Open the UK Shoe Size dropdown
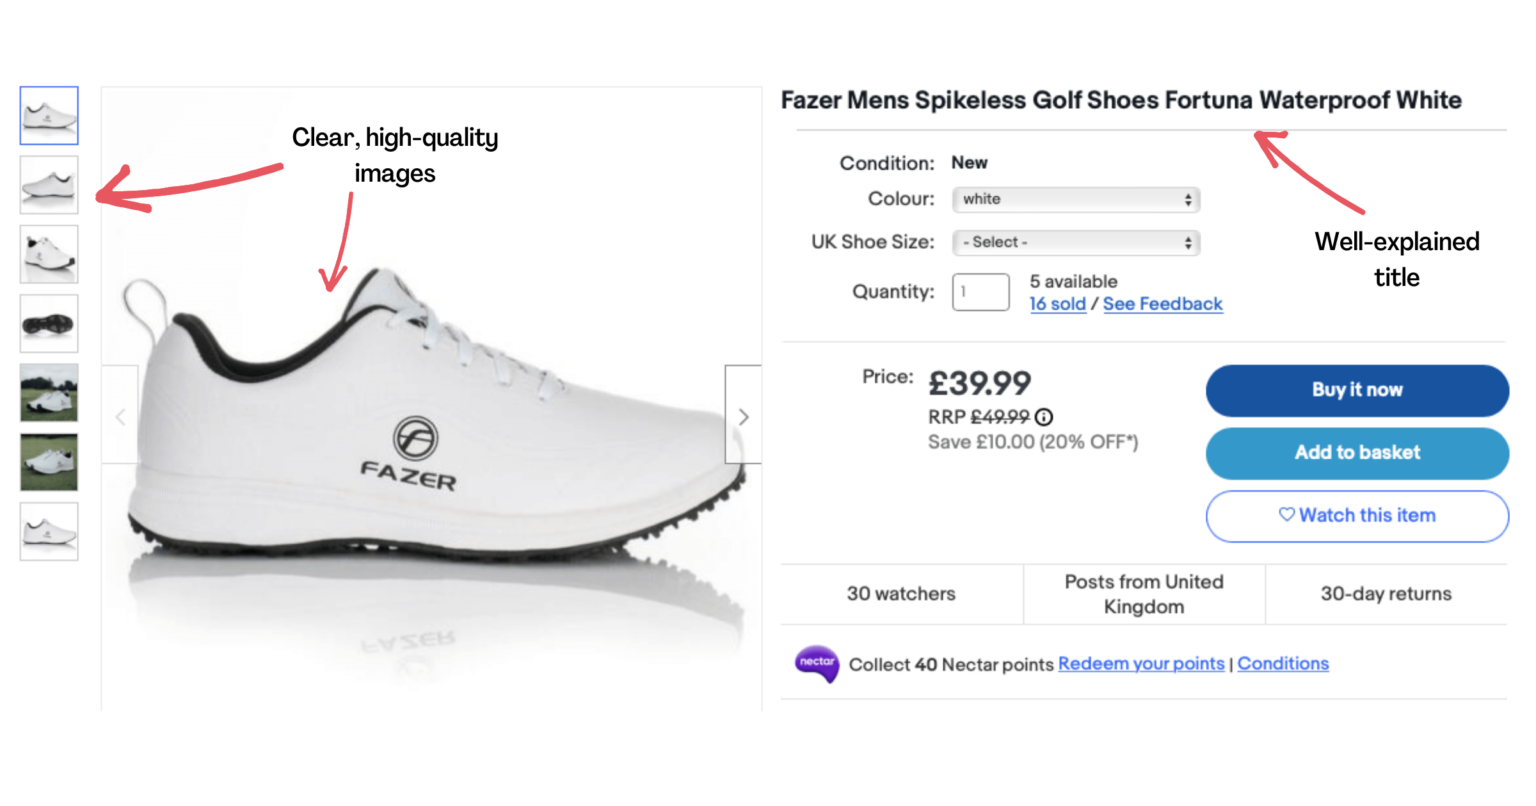 (x=1075, y=242)
